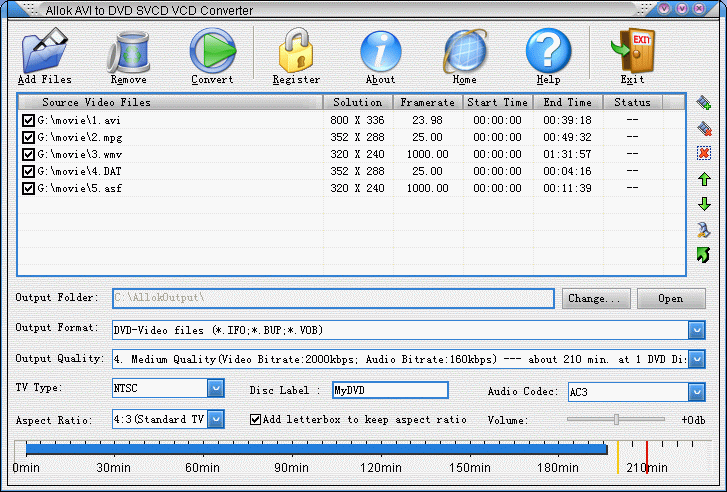Click the Open output folder button
The image size is (727, 492).
pos(670,298)
